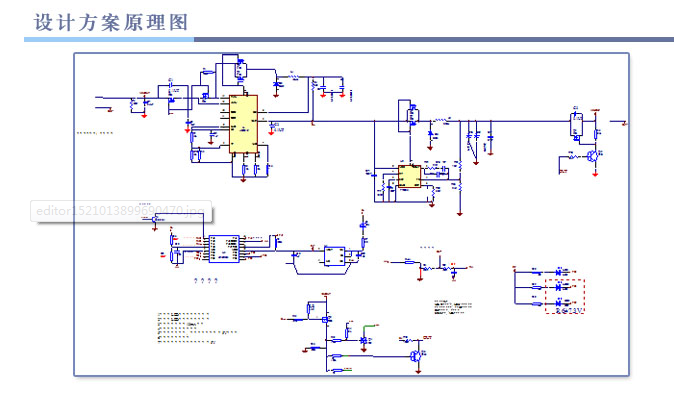Click the green wire segment near bottom
Viewport: 687px width, 403px height.
(370, 327)
